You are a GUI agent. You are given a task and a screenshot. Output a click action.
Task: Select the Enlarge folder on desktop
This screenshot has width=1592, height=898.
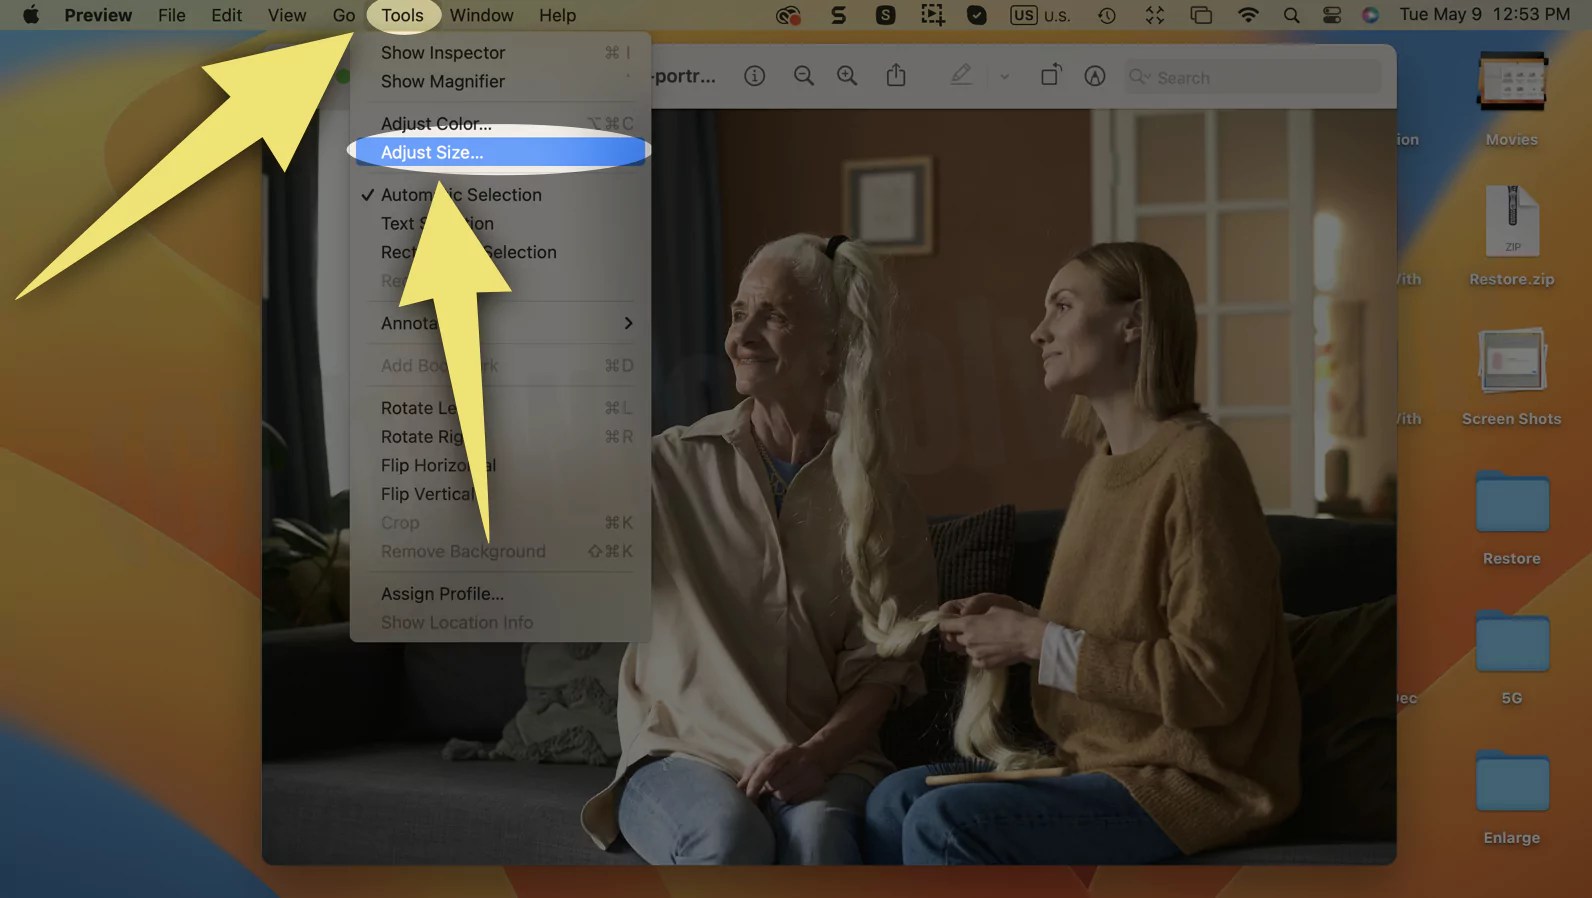click(1512, 796)
